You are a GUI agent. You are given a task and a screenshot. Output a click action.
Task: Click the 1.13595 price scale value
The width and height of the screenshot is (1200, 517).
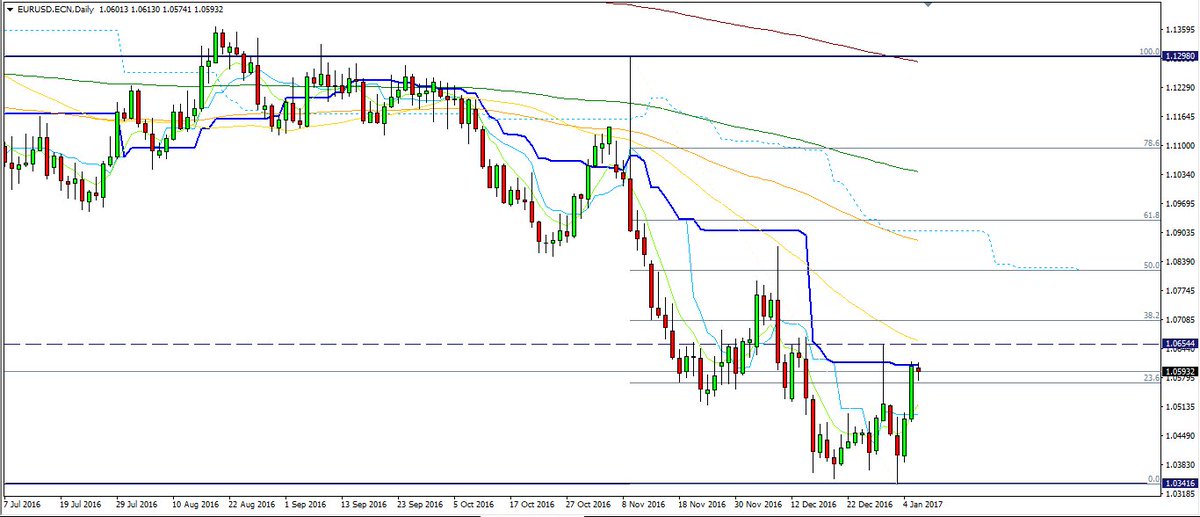click(x=1180, y=29)
